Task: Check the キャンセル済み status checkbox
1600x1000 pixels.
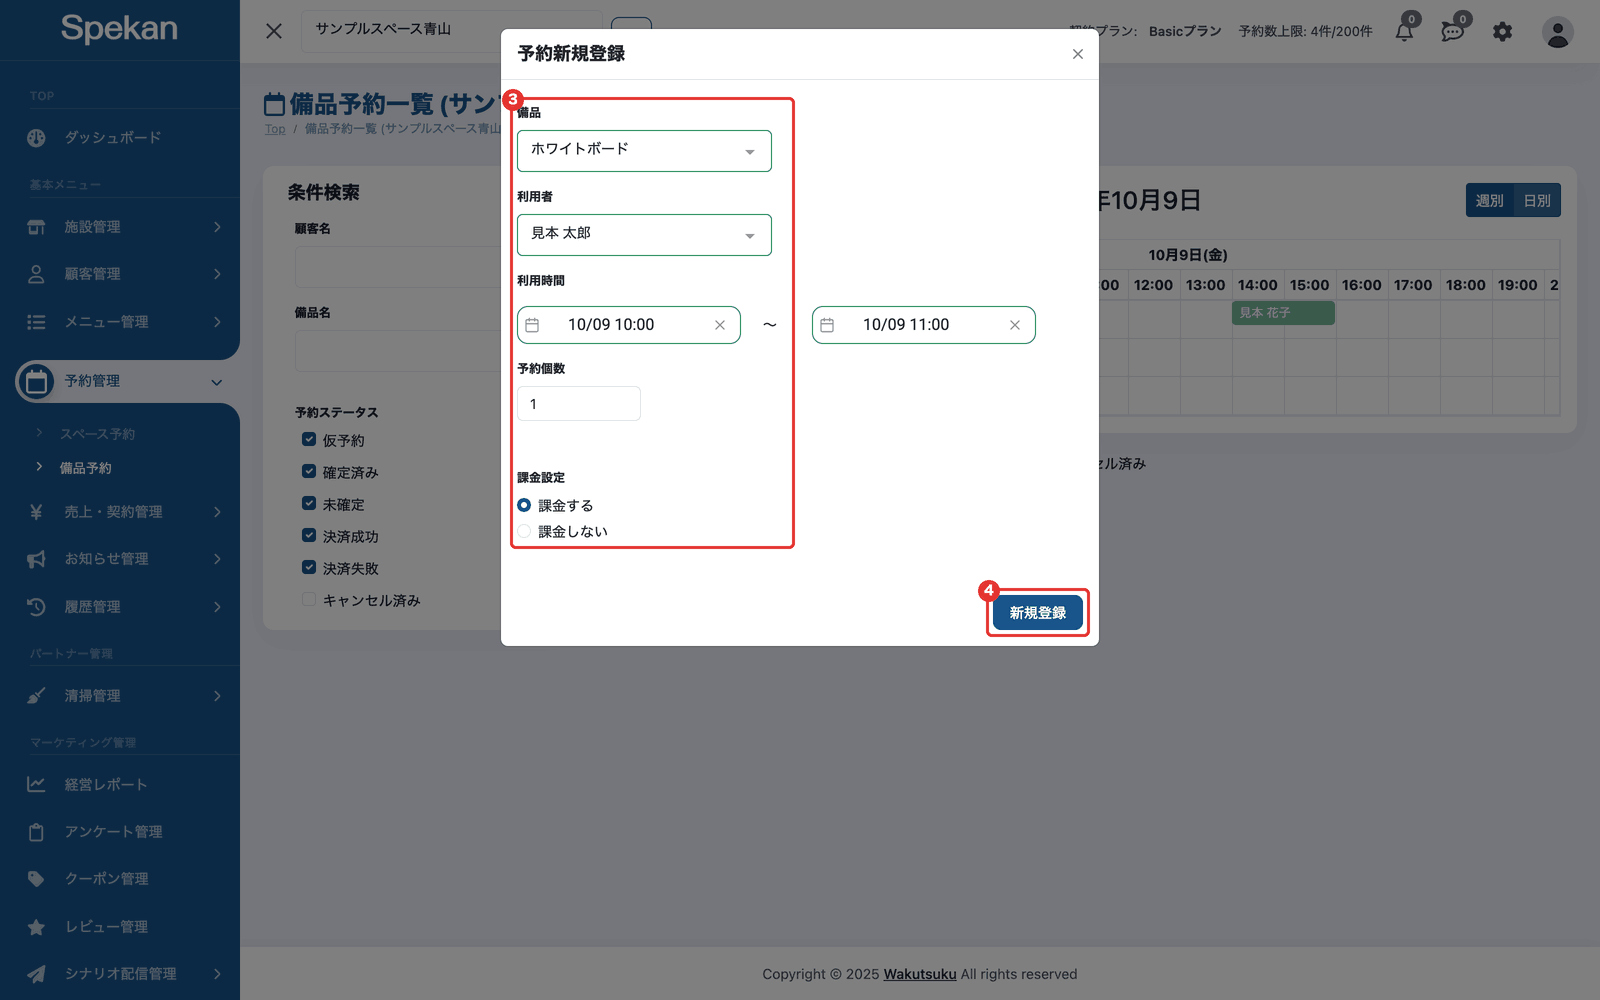Action: [309, 600]
